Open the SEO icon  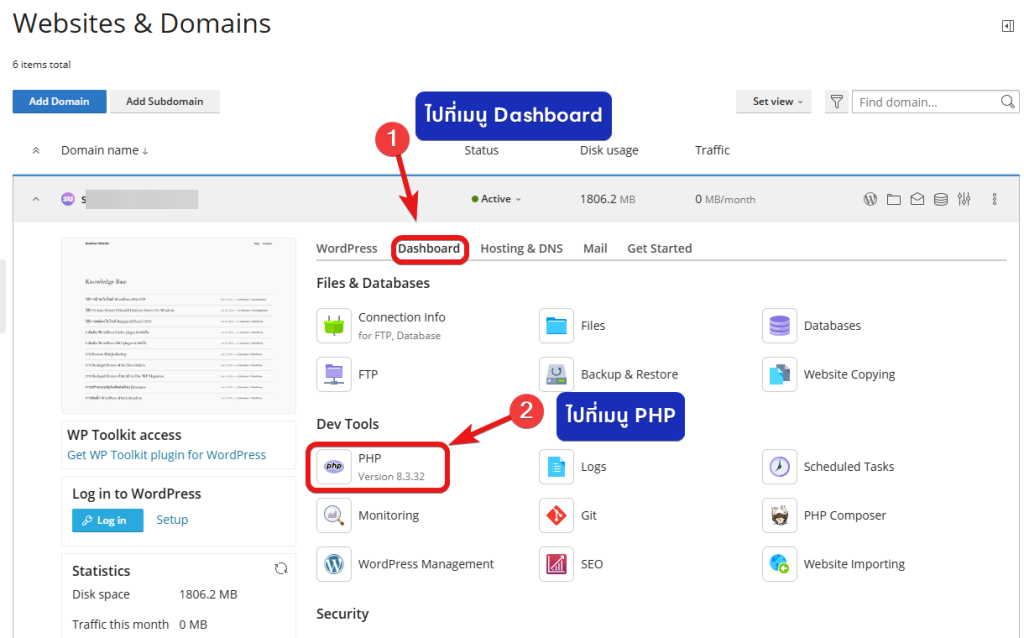(556, 564)
